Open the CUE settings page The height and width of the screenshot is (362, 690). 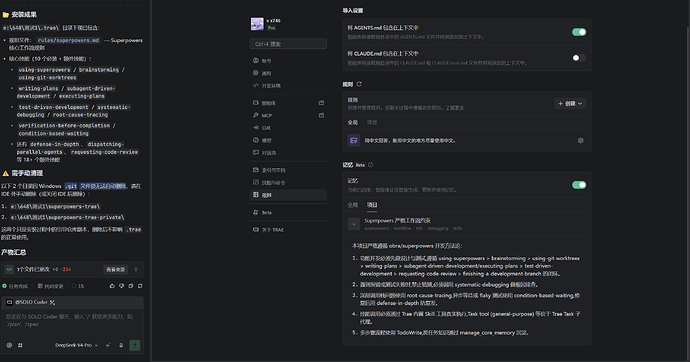point(288,128)
